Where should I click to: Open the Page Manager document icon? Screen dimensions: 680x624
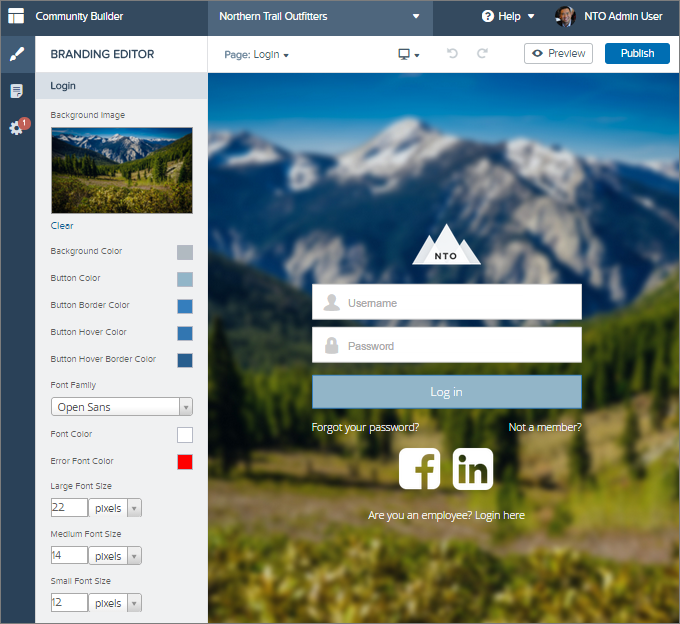pos(16,91)
